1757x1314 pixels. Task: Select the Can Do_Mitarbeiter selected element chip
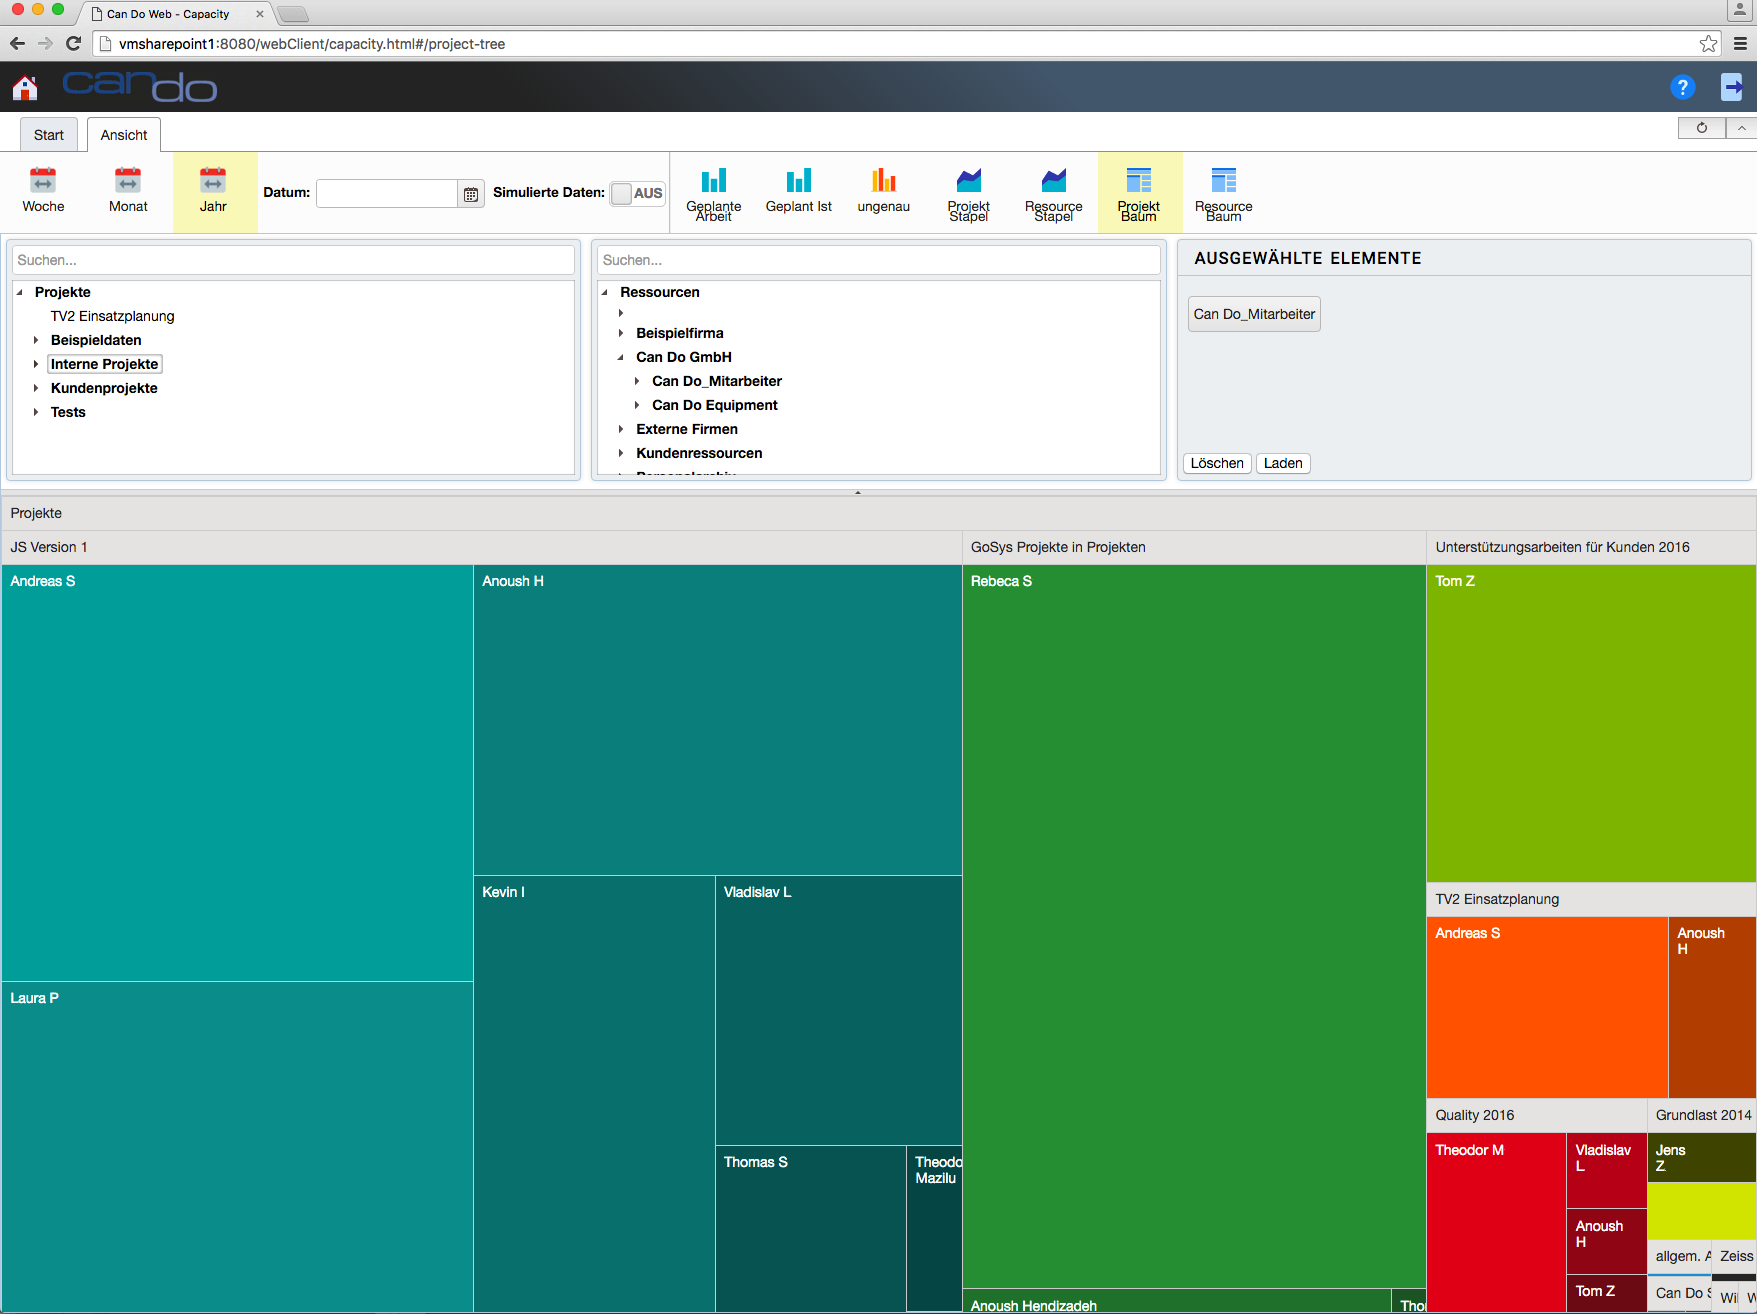pyautogui.click(x=1254, y=314)
